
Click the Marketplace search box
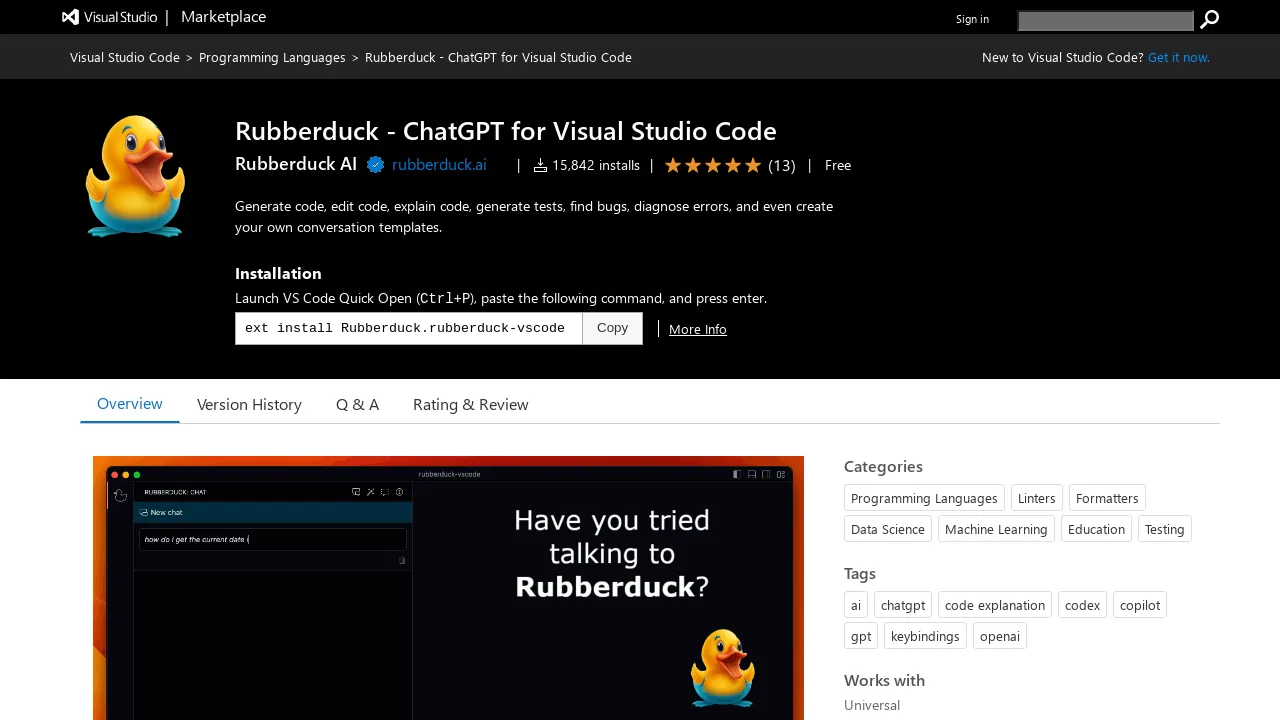click(1105, 20)
